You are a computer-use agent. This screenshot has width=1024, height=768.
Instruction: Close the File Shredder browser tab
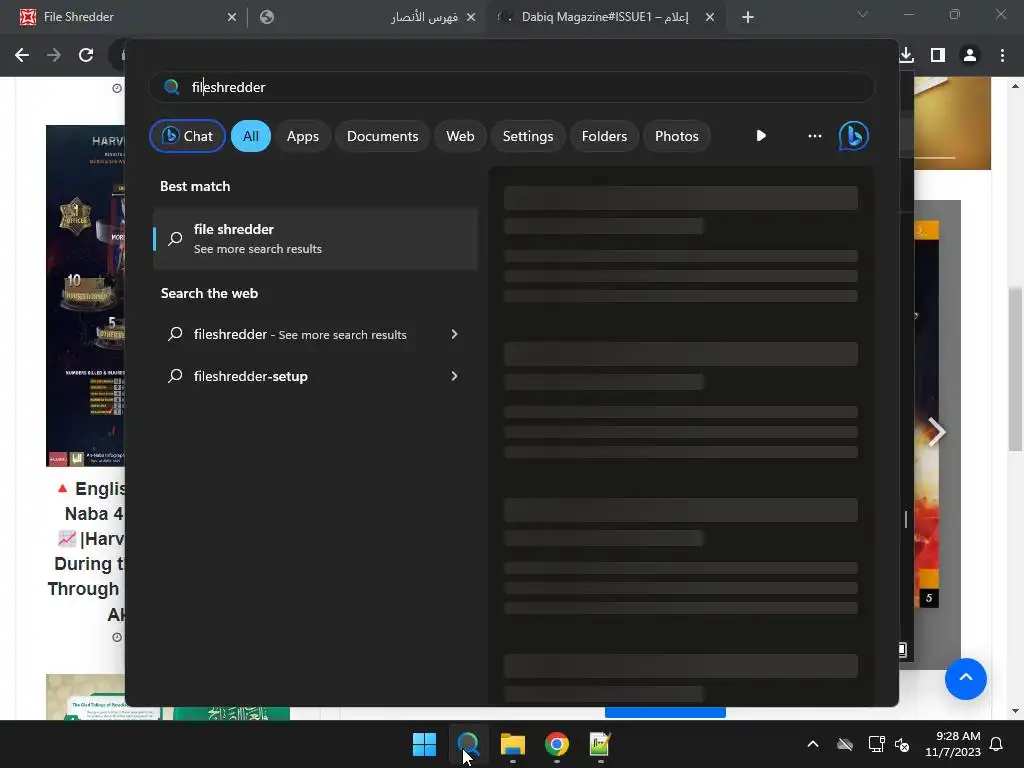[x=232, y=17]
